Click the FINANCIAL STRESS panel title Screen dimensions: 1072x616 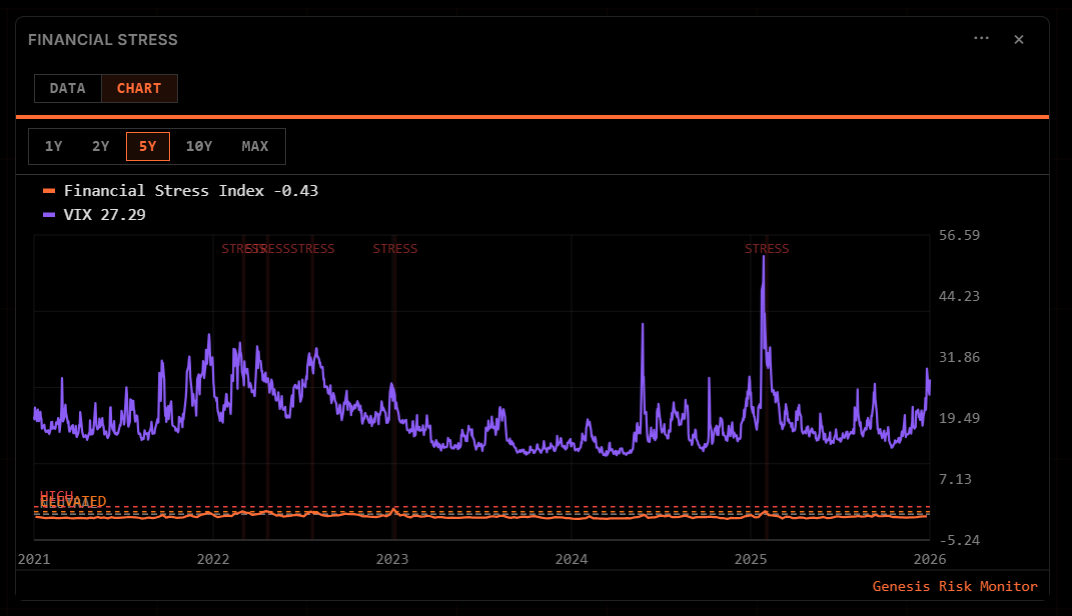tap(103, 40)
